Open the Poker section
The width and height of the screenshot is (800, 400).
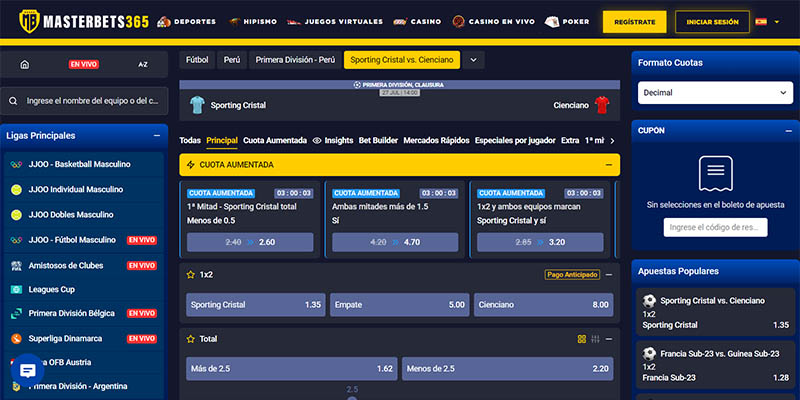tap(567, 21)
